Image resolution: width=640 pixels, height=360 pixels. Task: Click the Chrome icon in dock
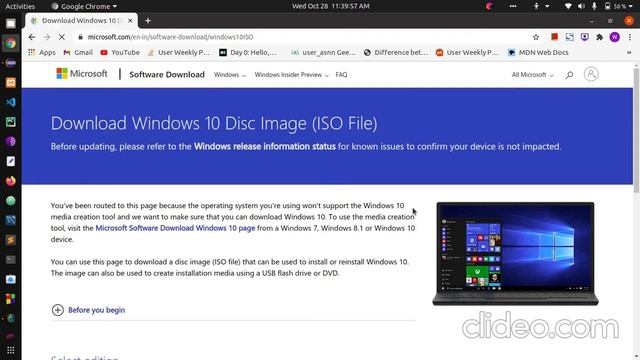coord(11,43)
